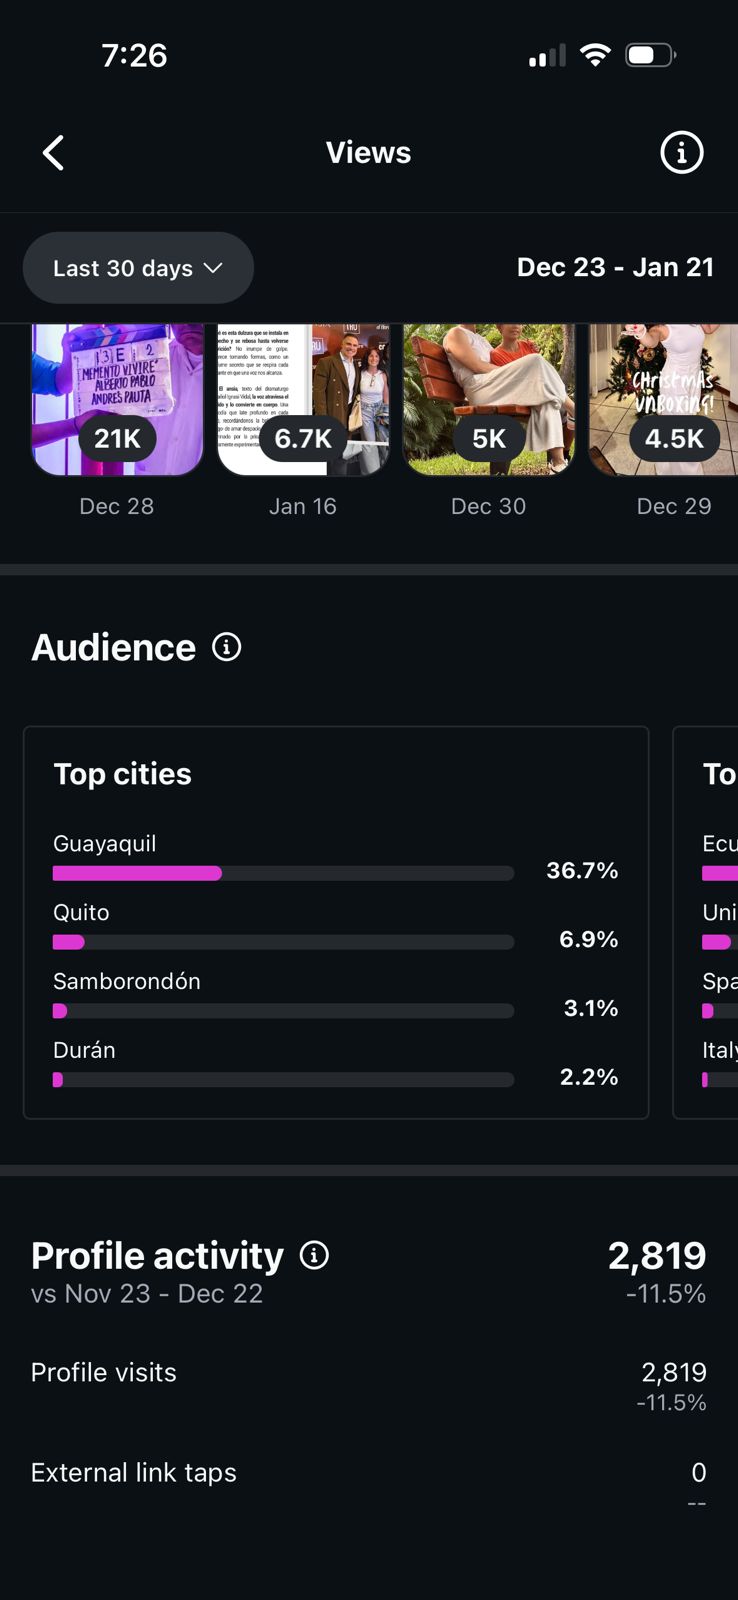The width and height of the screenshot is (738, 1600).
Task: Tap the cellular signal bars icon
Action: point(547,56)
